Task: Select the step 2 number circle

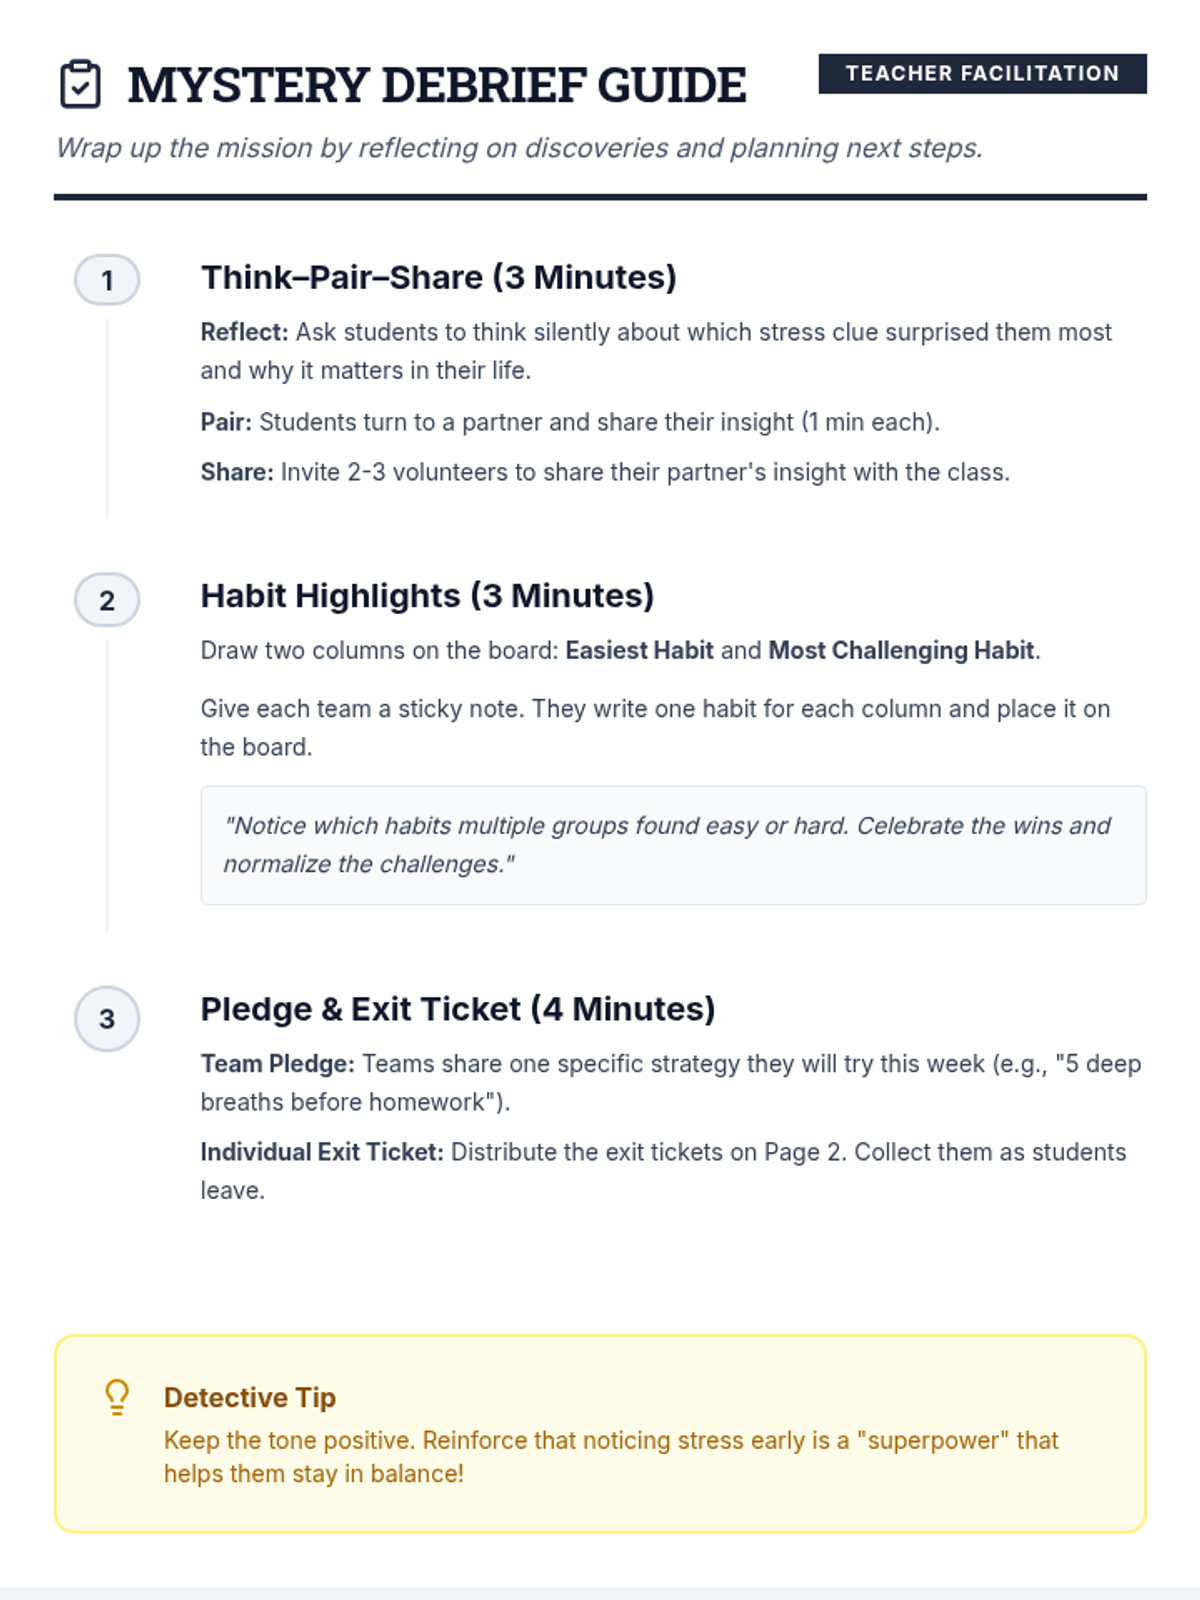Action: pyautogui.click(x=107, y=600)
